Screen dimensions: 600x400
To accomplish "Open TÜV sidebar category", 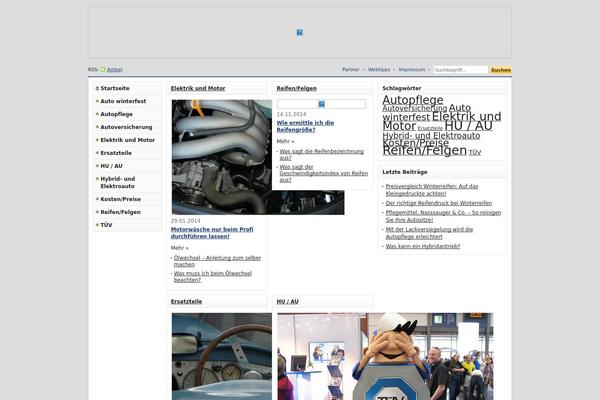I will click(x=106, y=225).
